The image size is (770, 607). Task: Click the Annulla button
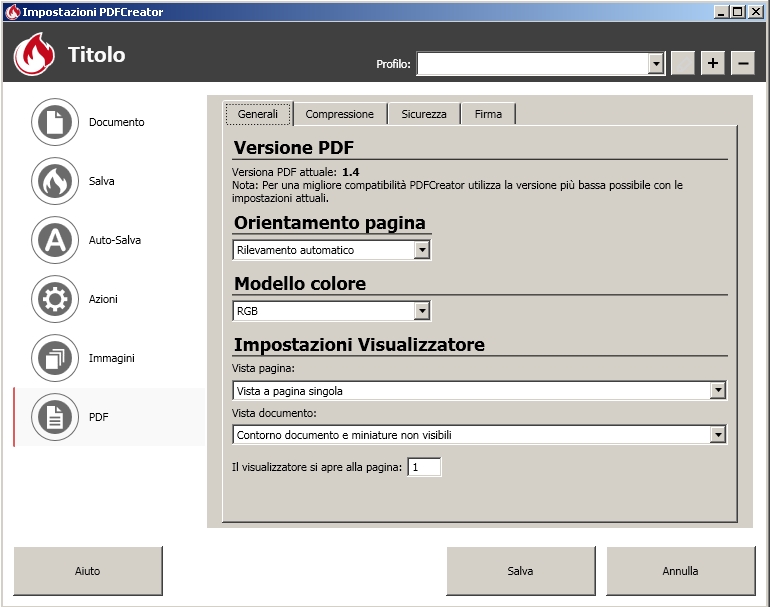[681, 571]
